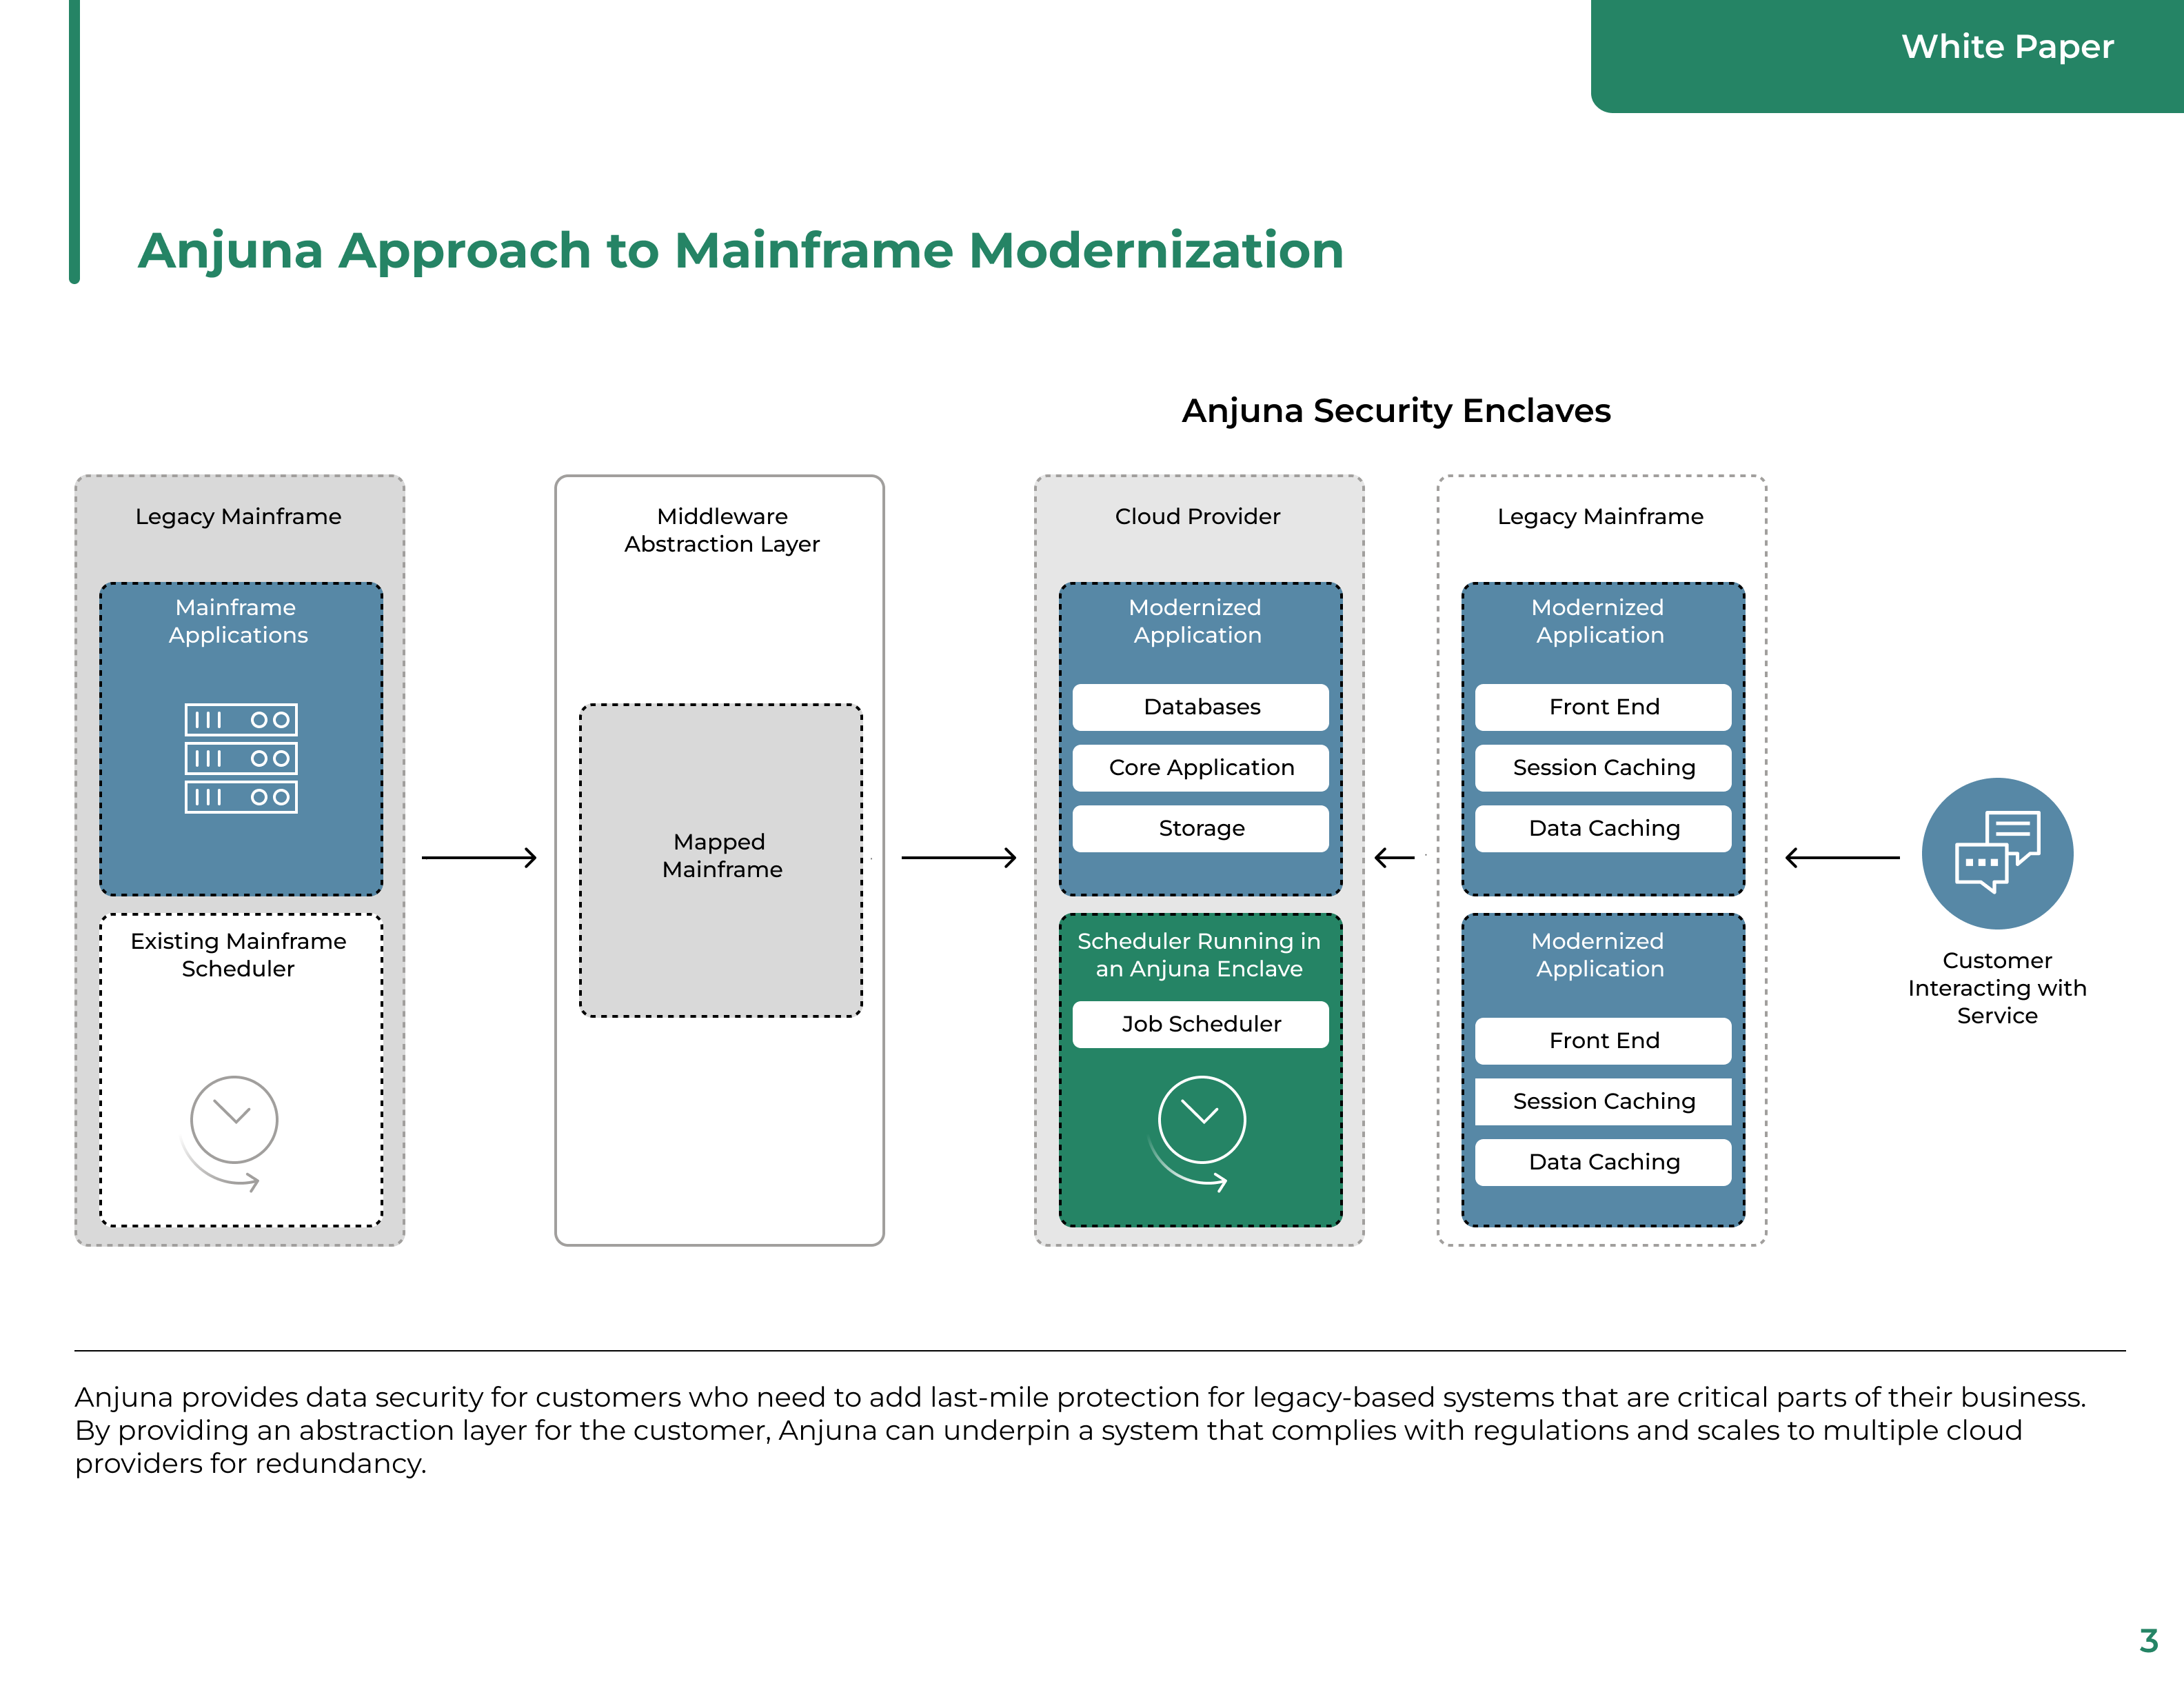The width and height of the screenshot is (2184, 1688).
Task: Click the Job Scheduler box
Action: 1200,1024
